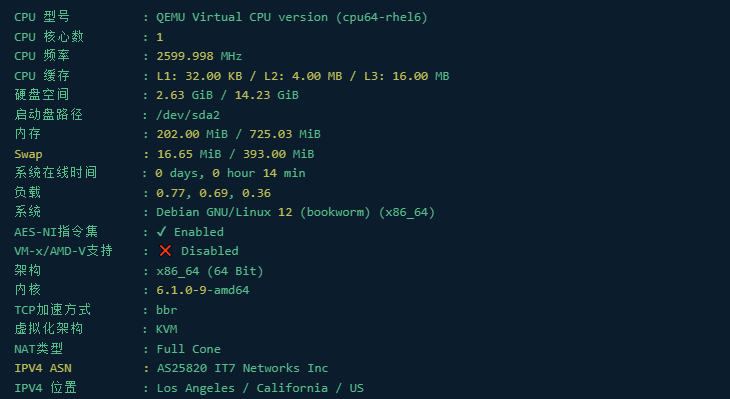Click the load average 0.77, 0.69, 0.36
Image resolution: width=730 pixels, height=399 pixels.
point(213,193)
